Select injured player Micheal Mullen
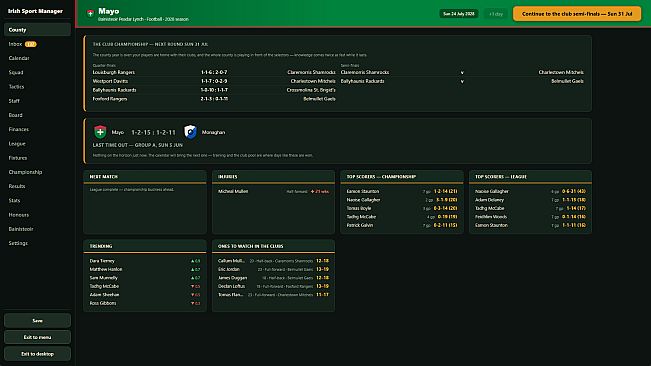 tap(233, 192)
